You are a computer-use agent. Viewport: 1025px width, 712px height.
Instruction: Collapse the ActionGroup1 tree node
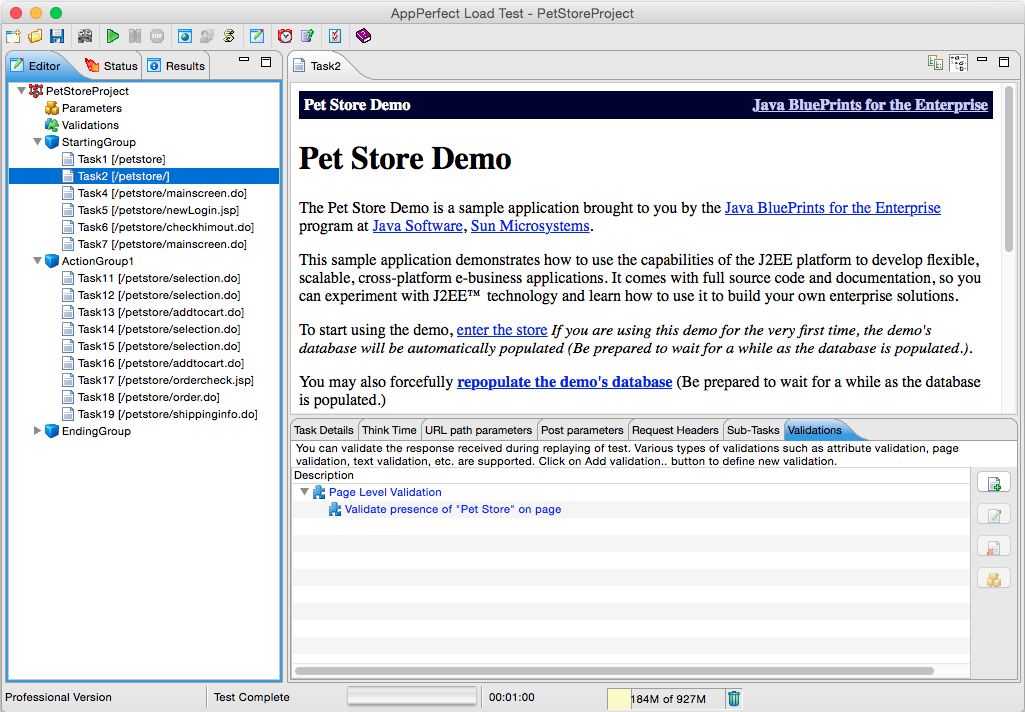tap(37, 261)
